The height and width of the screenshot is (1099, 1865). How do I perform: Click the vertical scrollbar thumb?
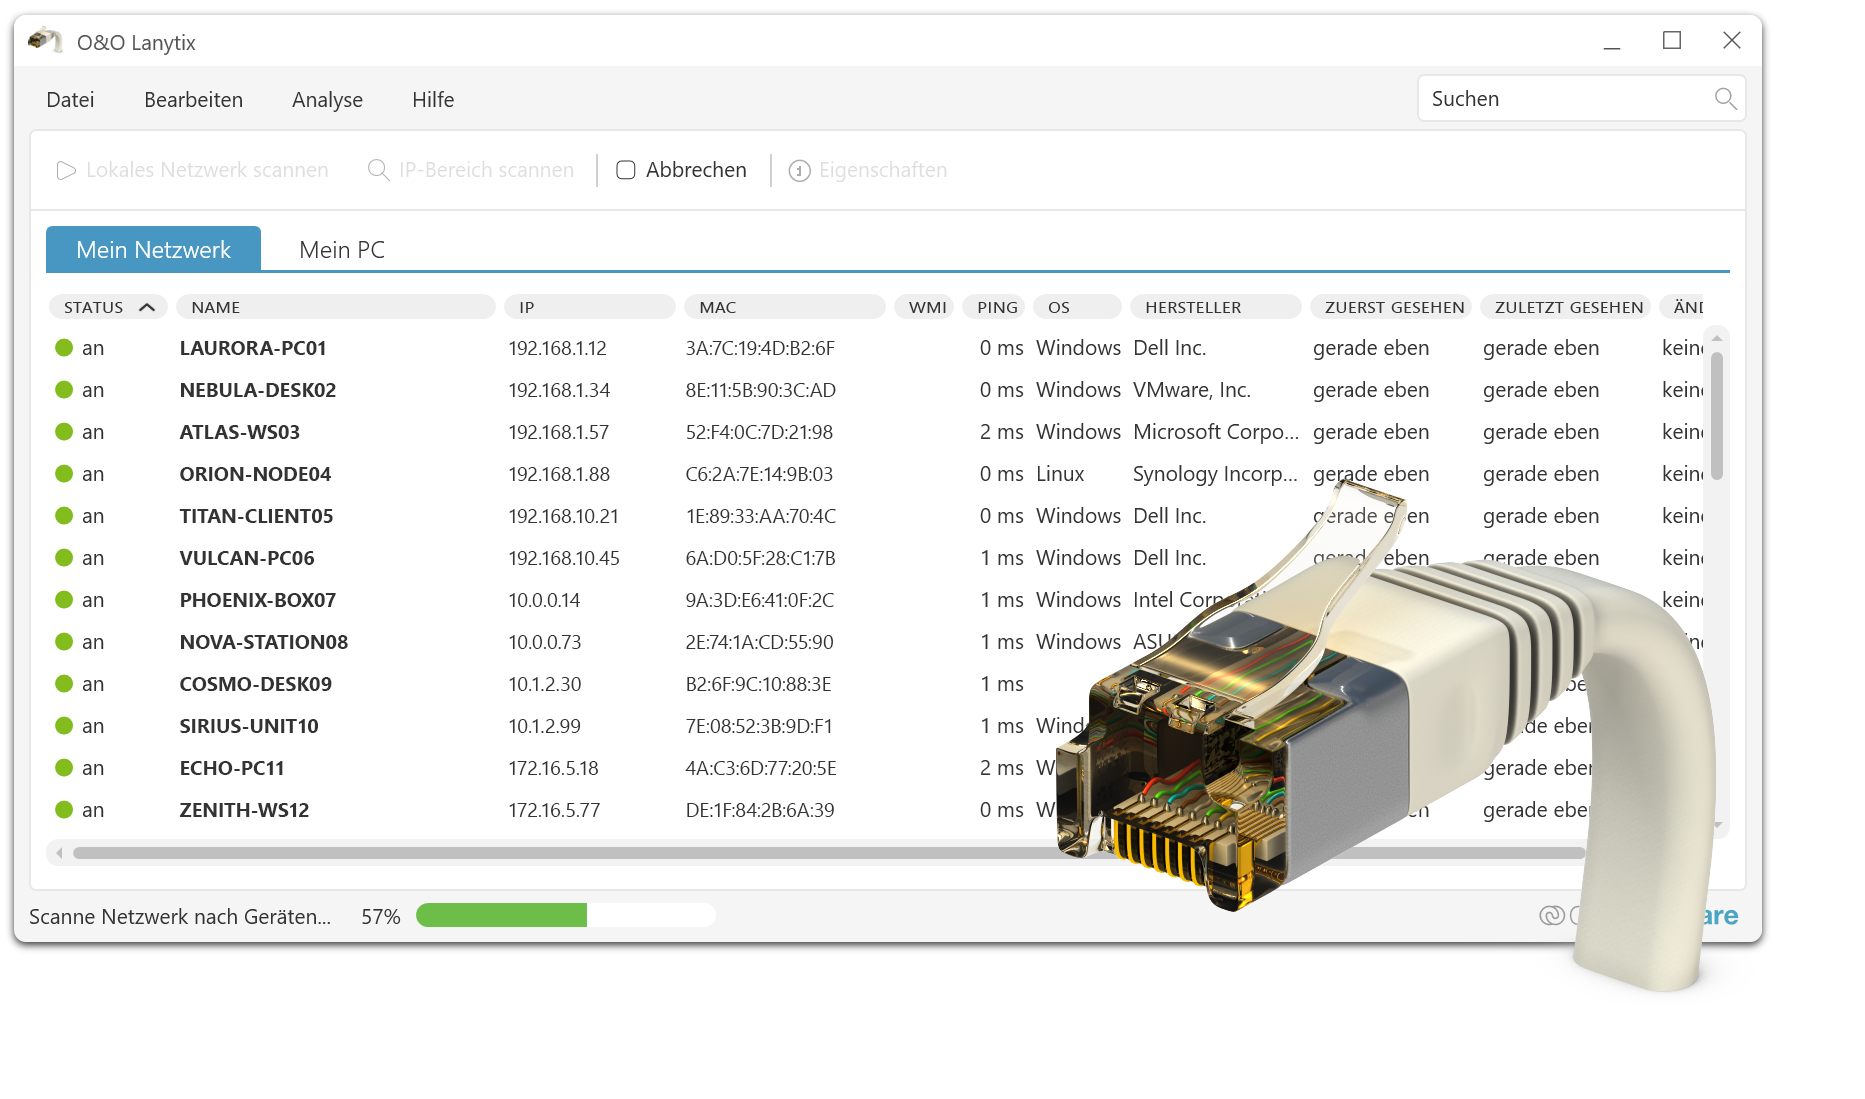(1716, 415)
